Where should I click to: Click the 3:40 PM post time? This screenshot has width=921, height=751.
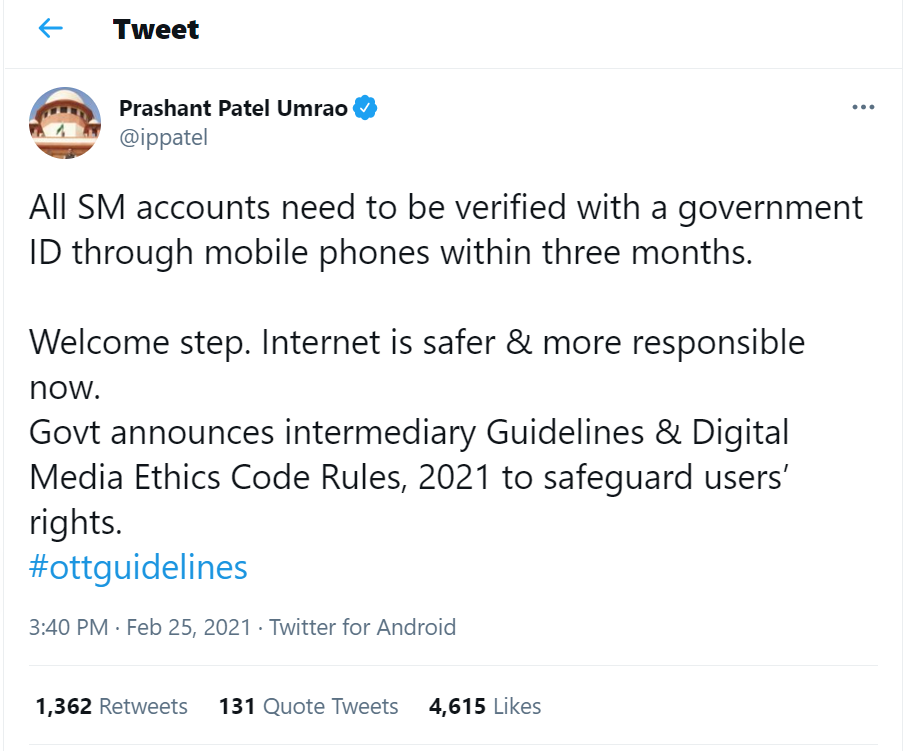tap(68, 627)
